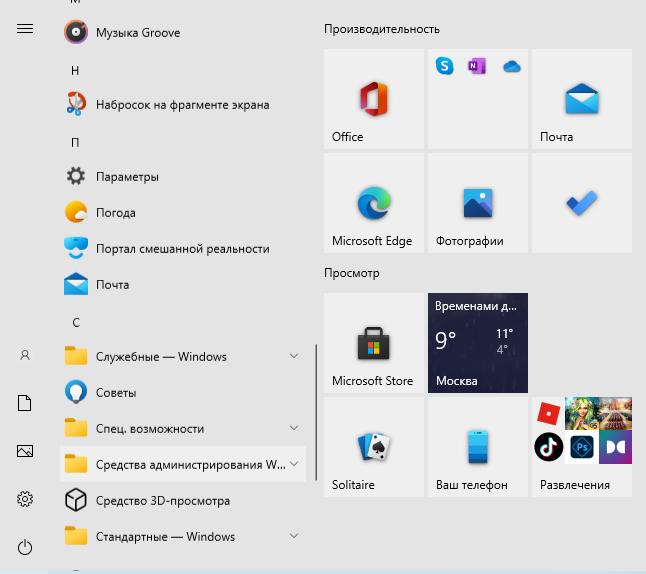Expand Средства администрирования W... folder chevron
The image size is (646, 574).
coord(294,464)
